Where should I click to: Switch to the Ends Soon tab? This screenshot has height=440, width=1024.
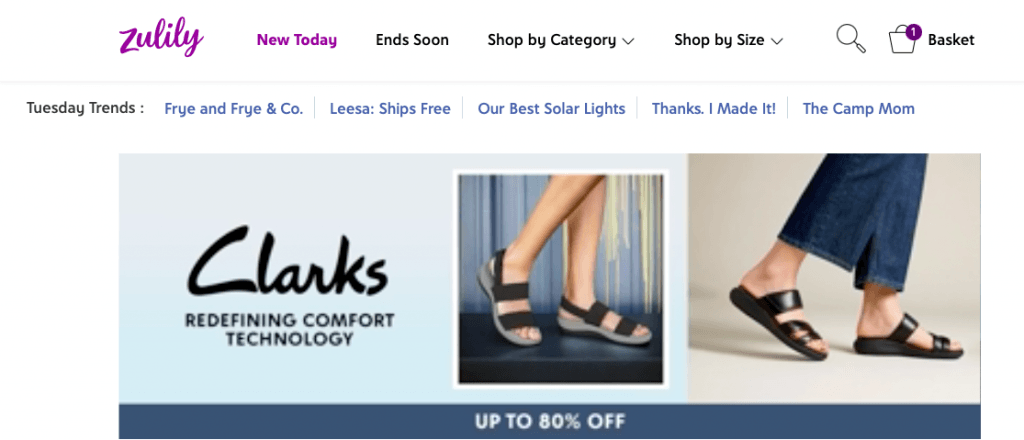point(412,40)
